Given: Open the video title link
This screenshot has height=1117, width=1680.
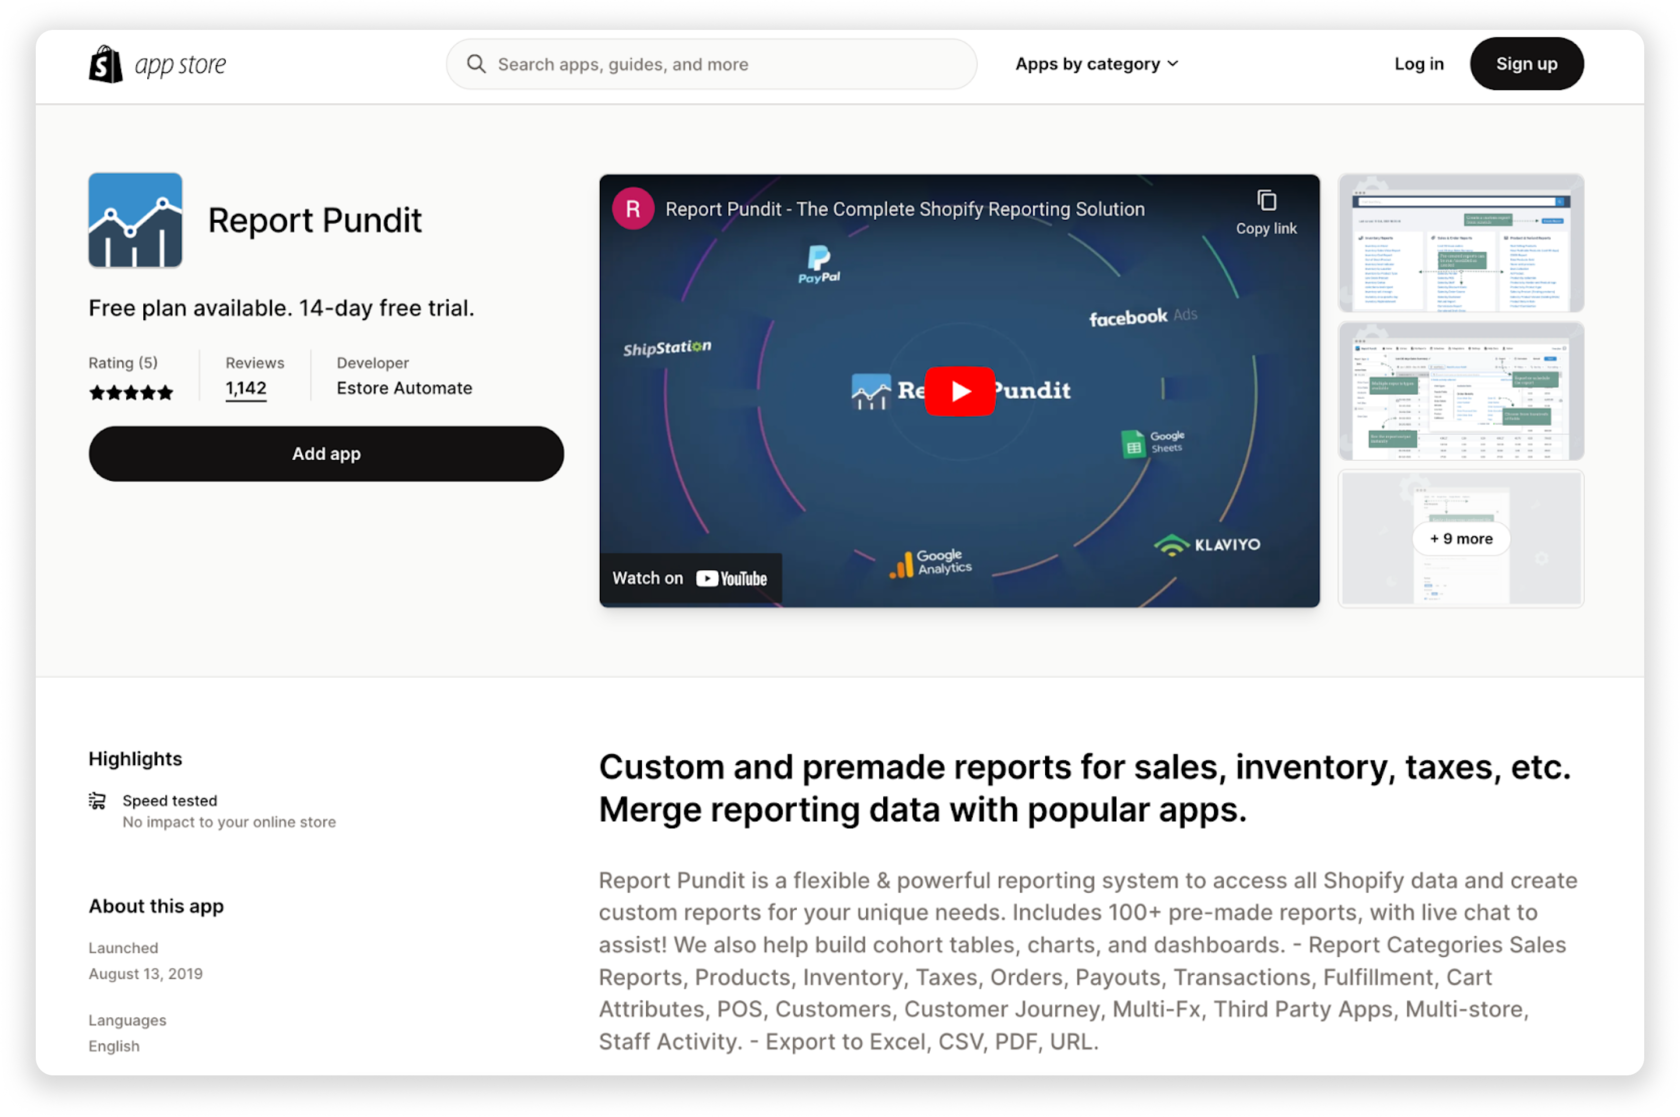Looking at the screenshot, I should [x=905, y=209].
